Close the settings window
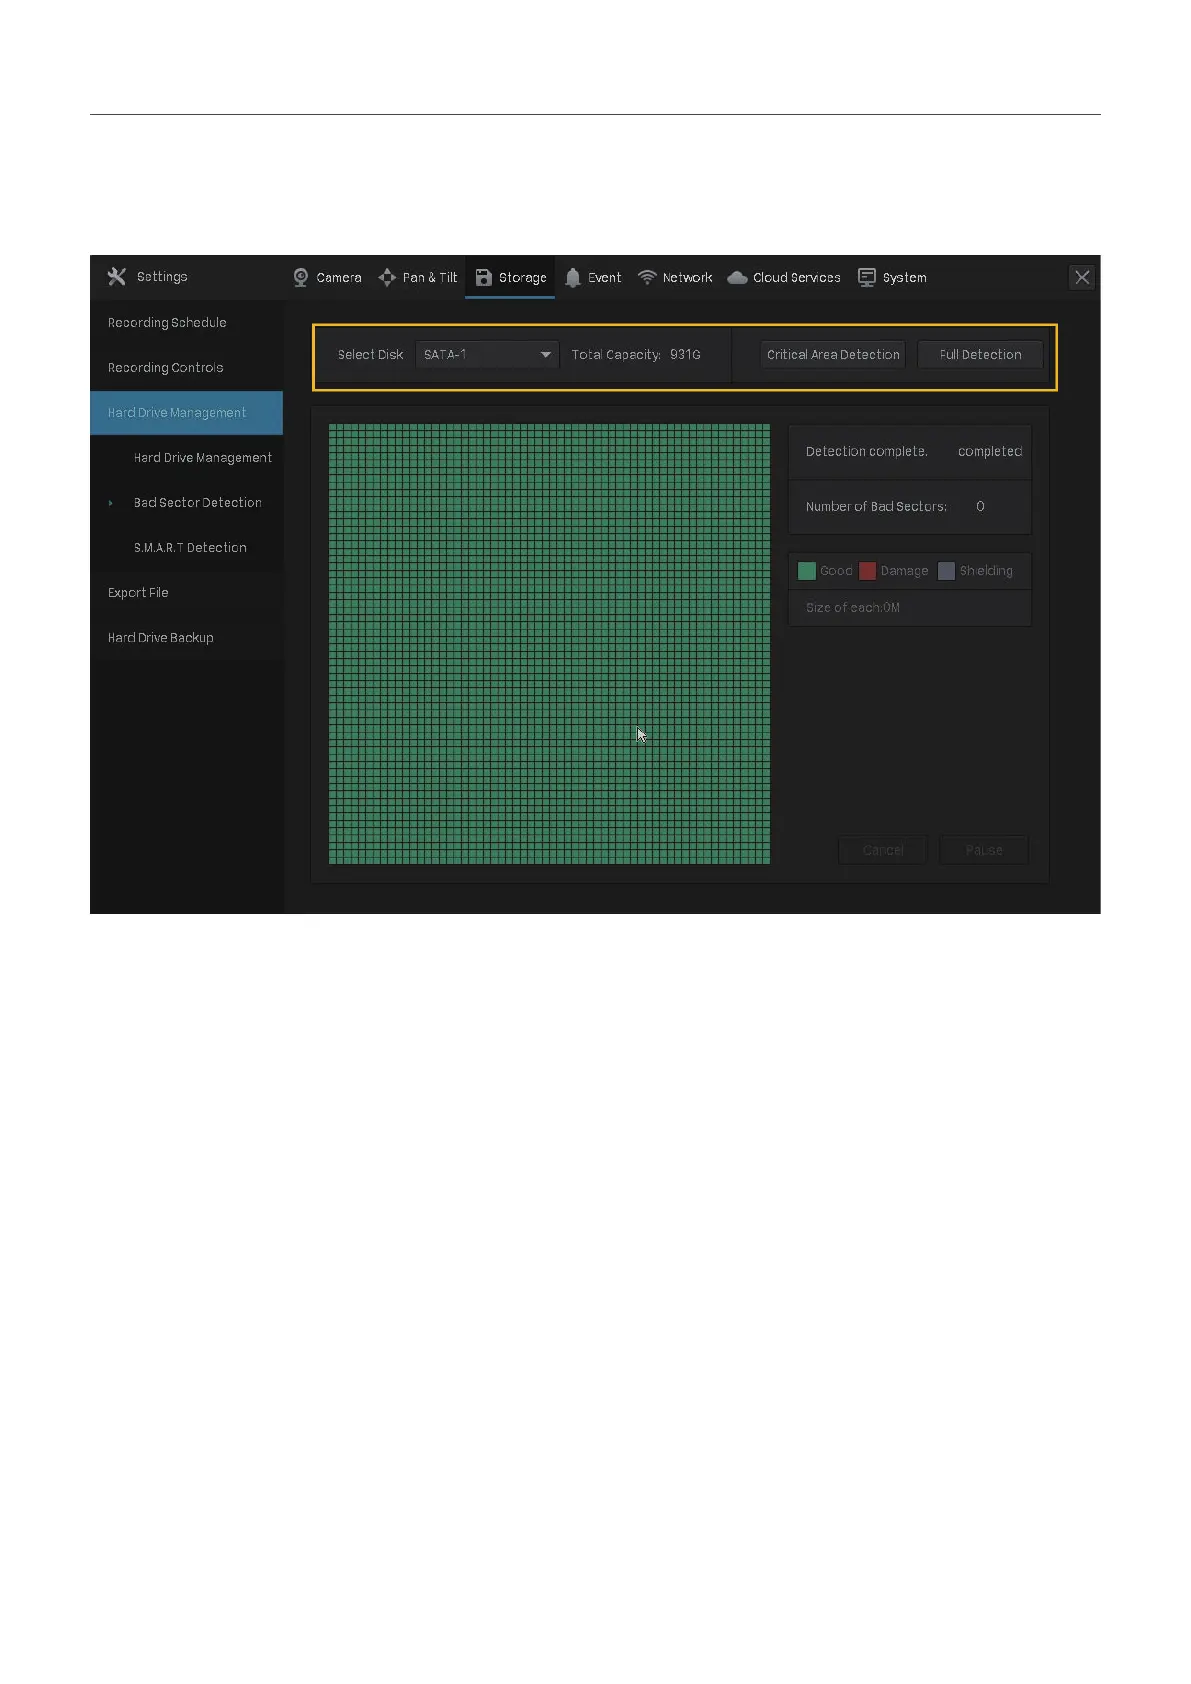The width and height of the screenshot is (1191, 1684). click(x=1082, y=278)
